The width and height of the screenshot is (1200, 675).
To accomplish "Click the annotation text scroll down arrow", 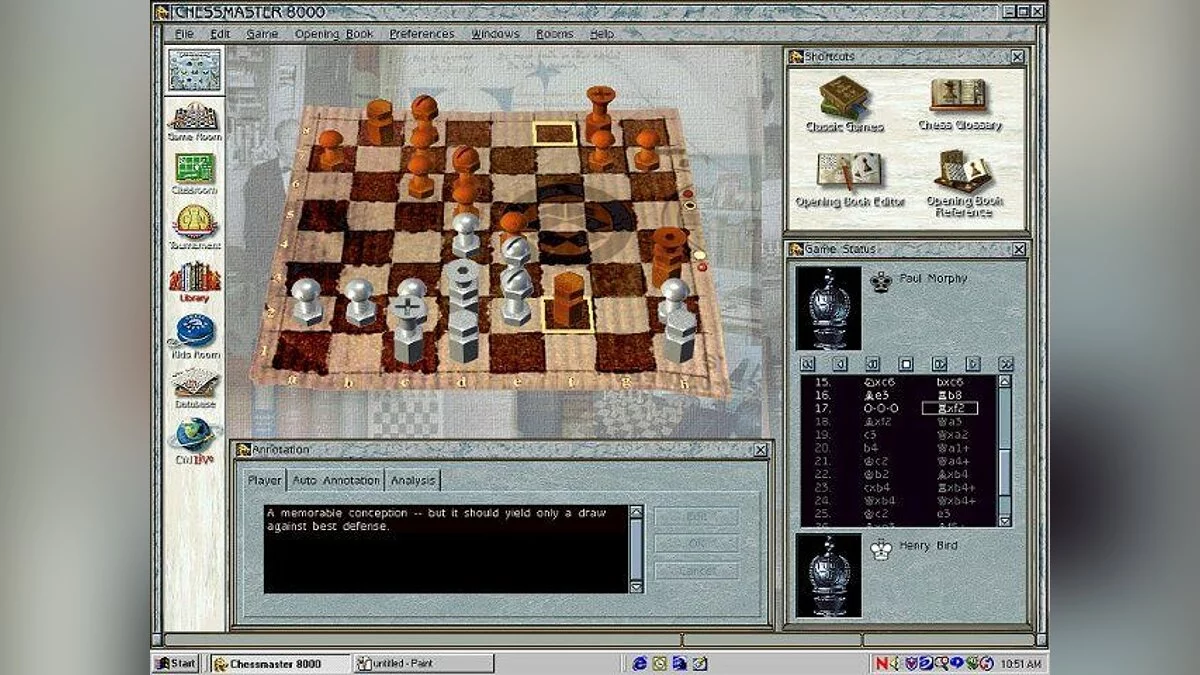I will pos(636,587).
